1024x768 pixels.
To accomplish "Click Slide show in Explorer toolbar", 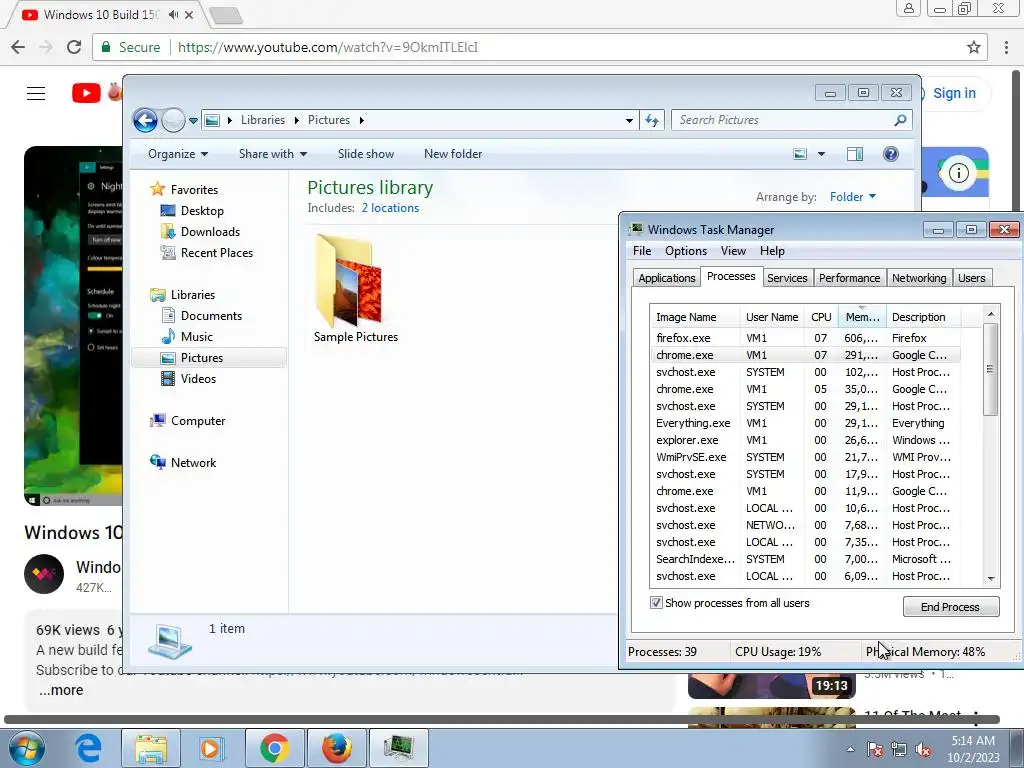I will [366, 154].
